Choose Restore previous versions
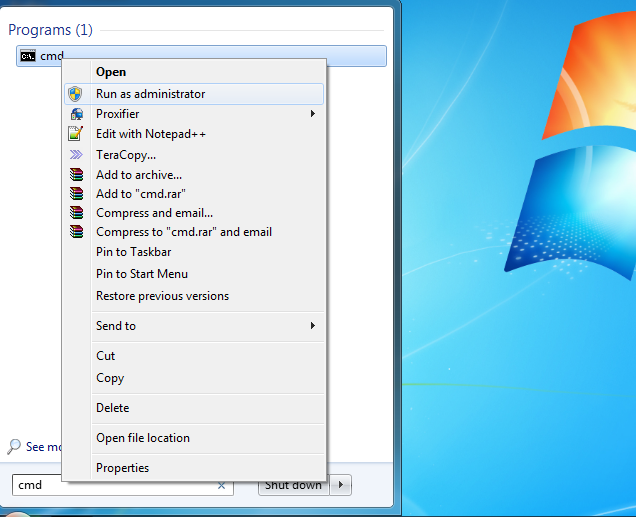The height and width of the screenshot is (517, 636). coord(195,296)
